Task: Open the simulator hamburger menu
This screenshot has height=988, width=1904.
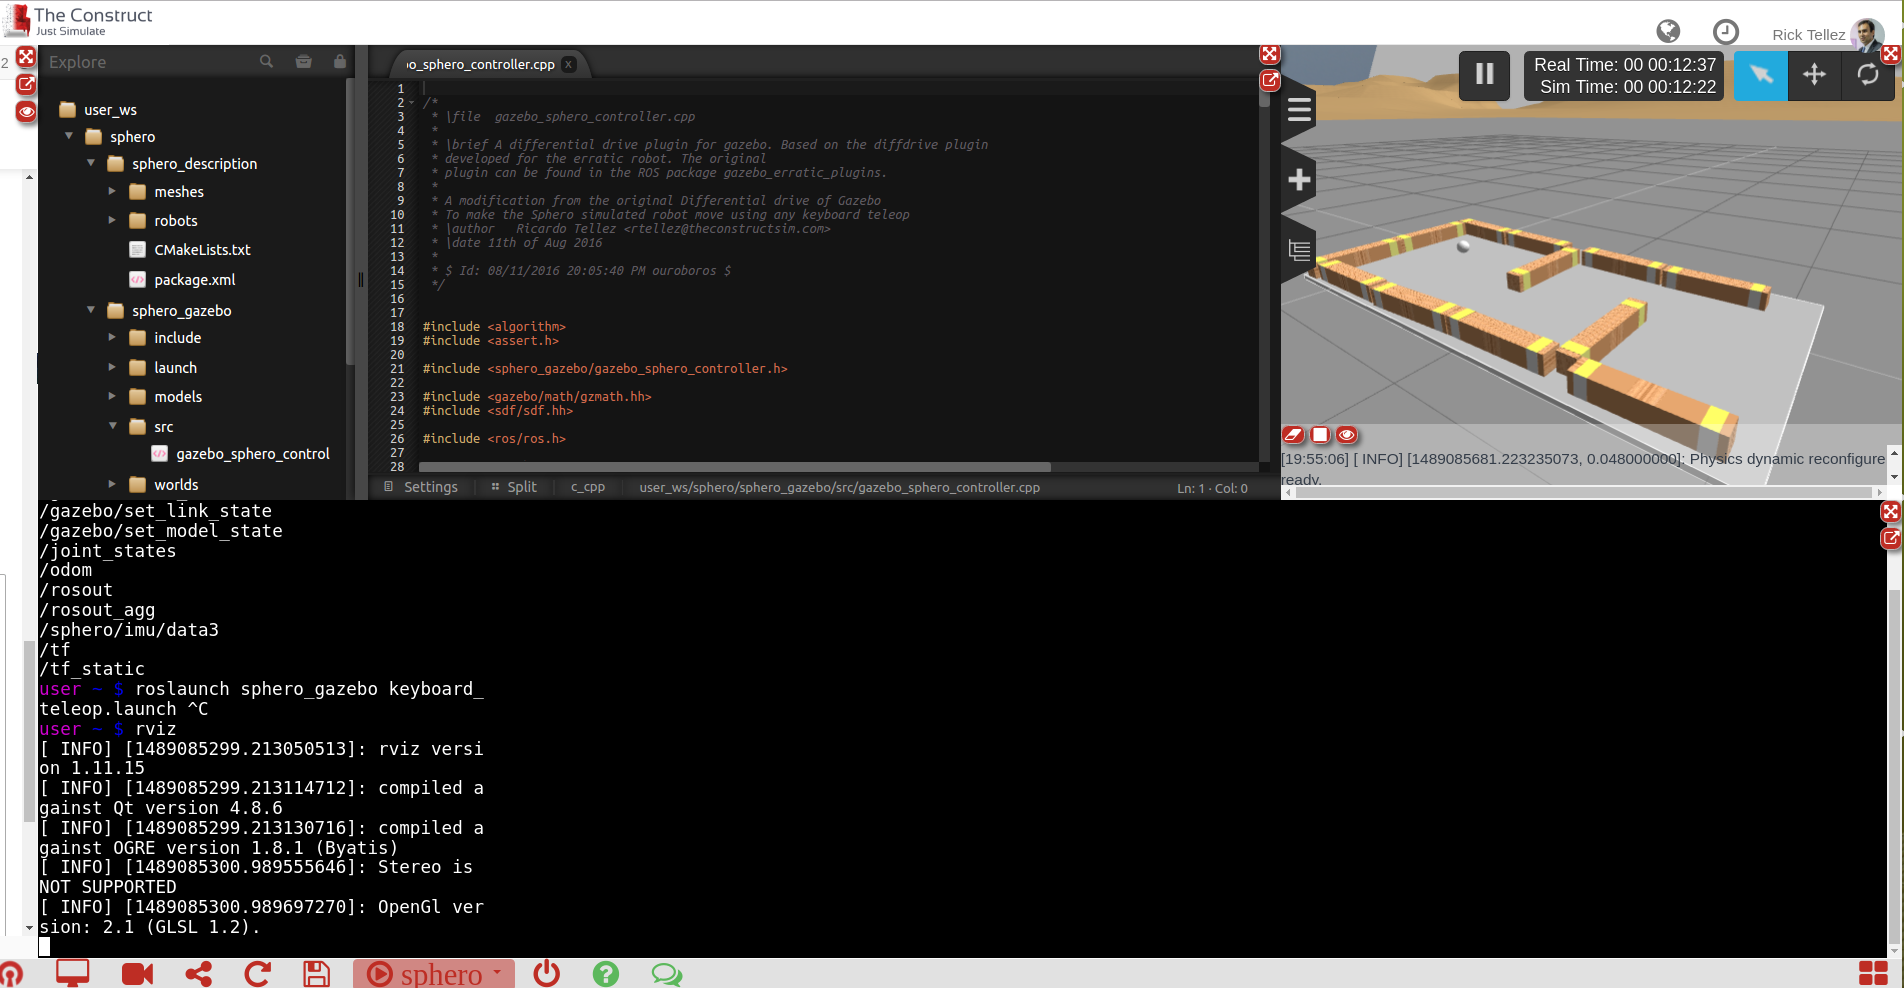Action: (1298, 109)
